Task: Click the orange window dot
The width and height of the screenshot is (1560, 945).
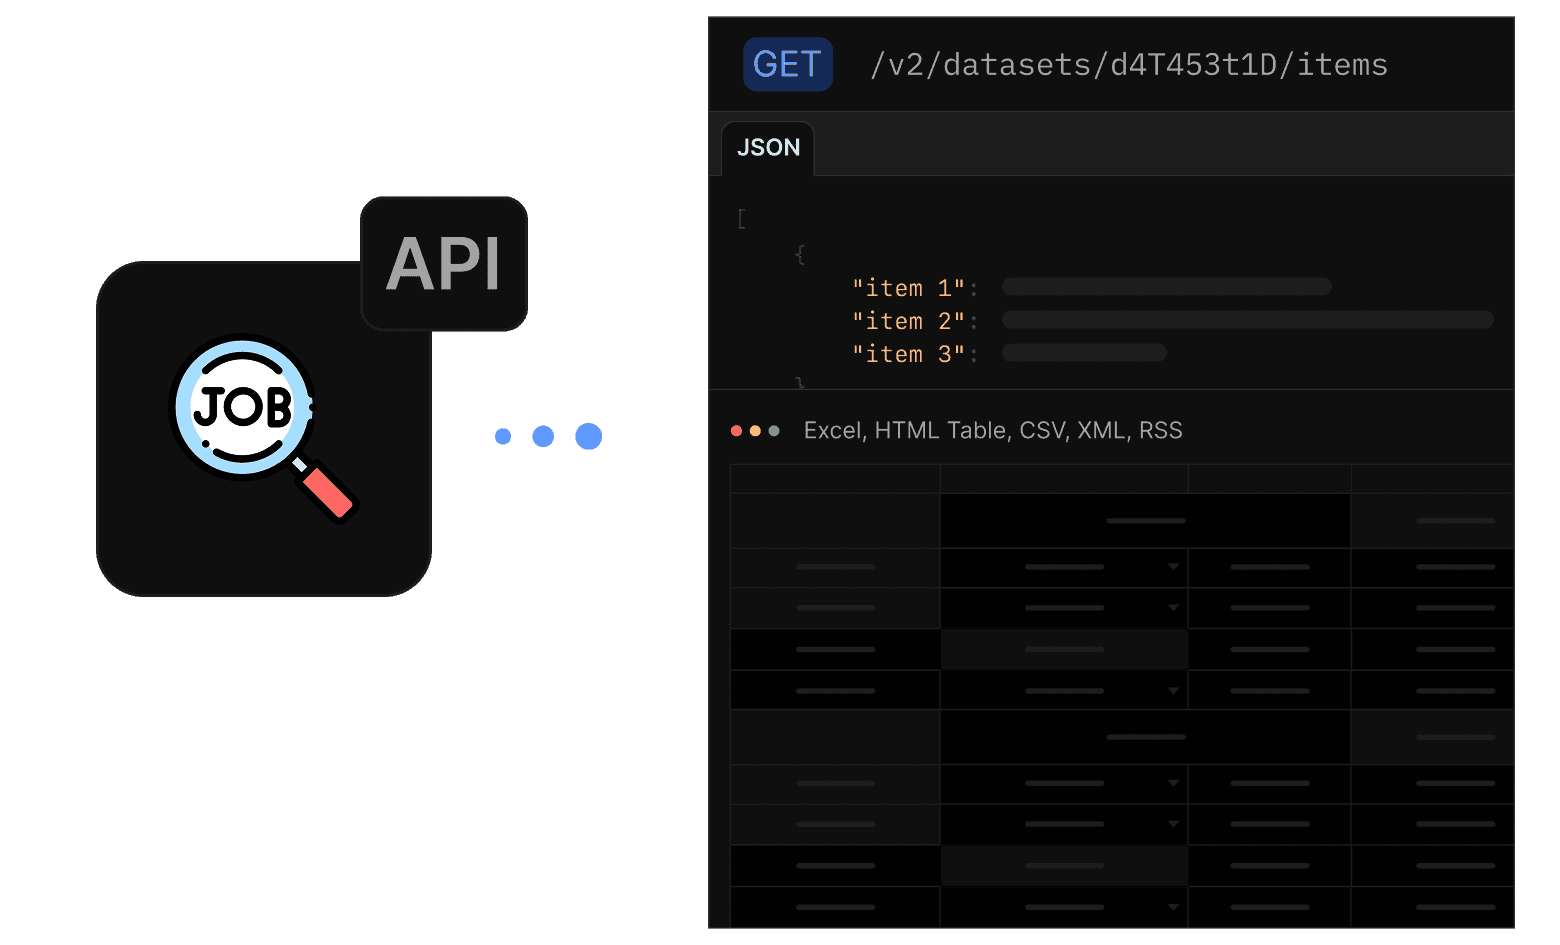Action: coord(755,431)
